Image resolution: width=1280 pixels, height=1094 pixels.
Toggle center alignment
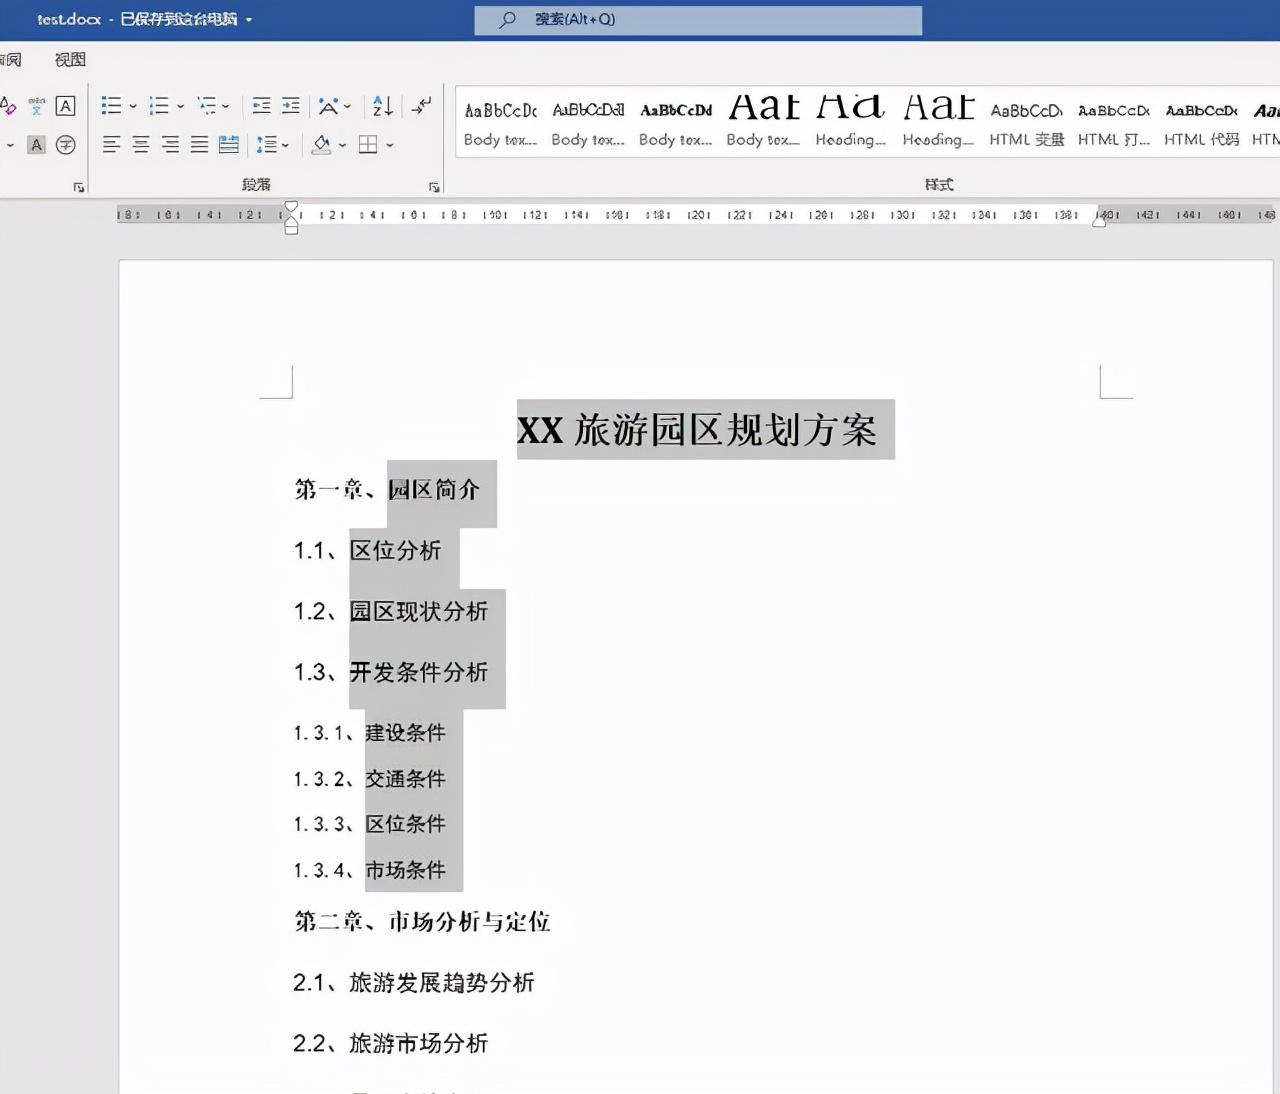point(141,145)
